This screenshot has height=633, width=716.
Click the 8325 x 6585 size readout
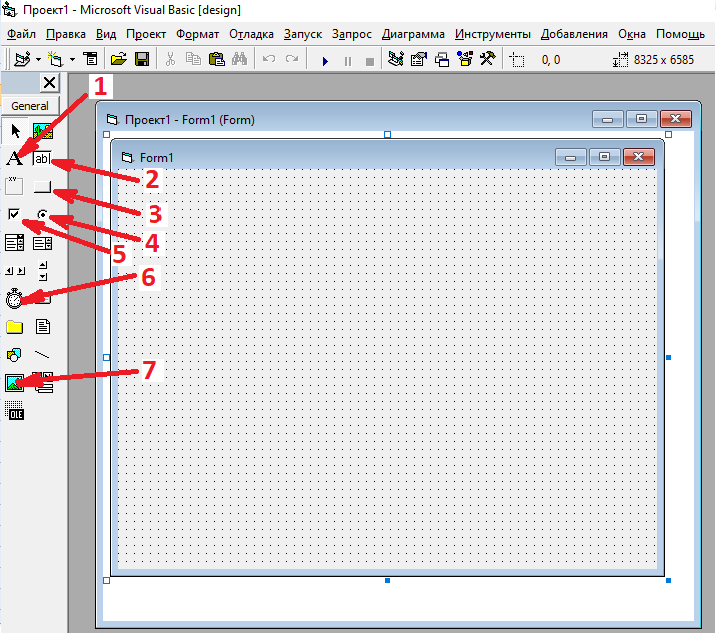pos(663,60)
